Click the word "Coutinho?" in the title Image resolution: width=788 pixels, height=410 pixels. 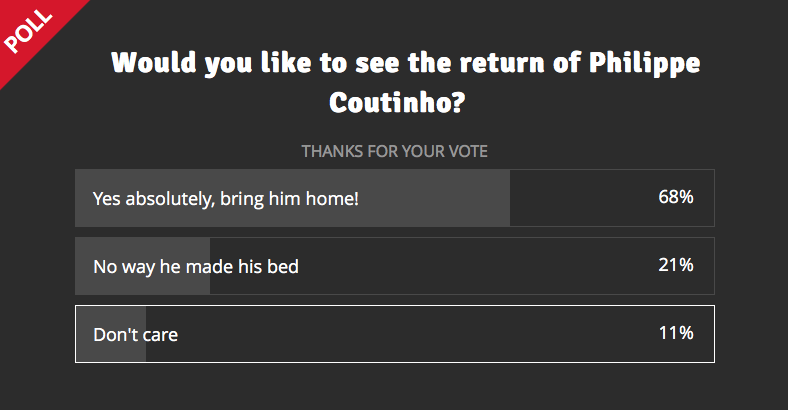[397, 102]
